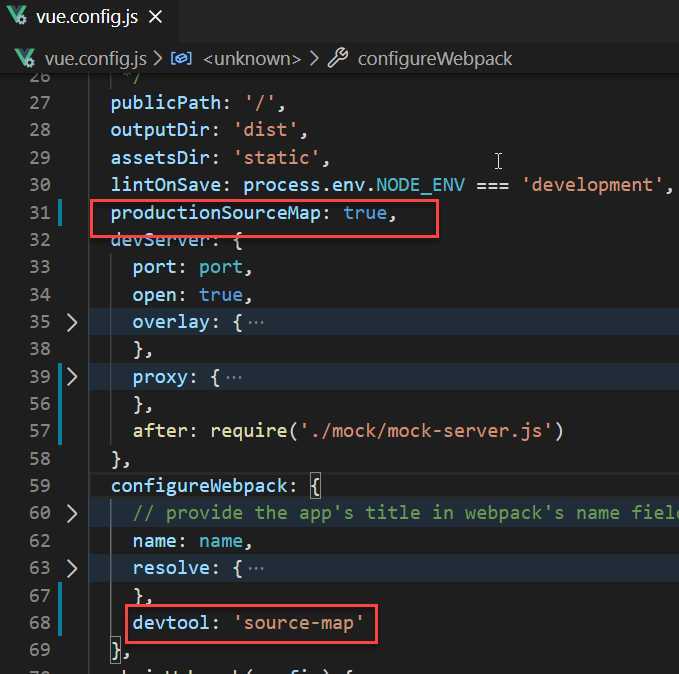679x674 pixels.
Task: Click the ellipsis after 'overlay: {'
Action: 256,323
